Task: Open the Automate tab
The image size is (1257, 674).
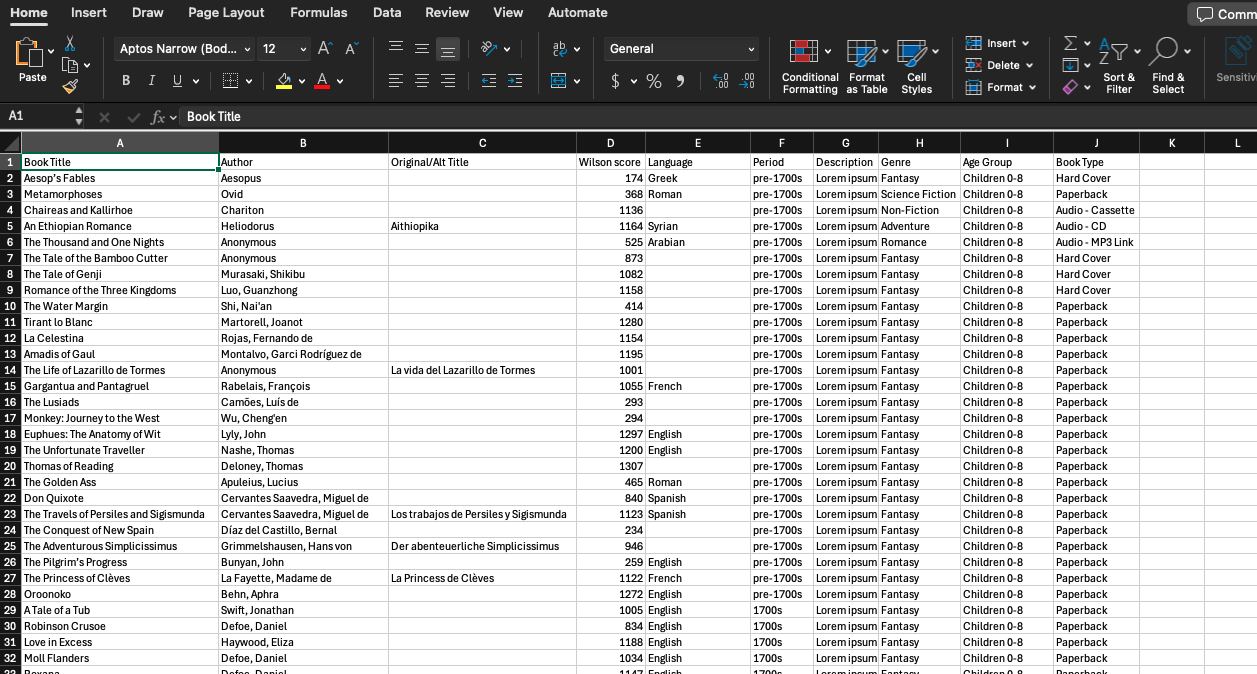Action: coord(578,13)
